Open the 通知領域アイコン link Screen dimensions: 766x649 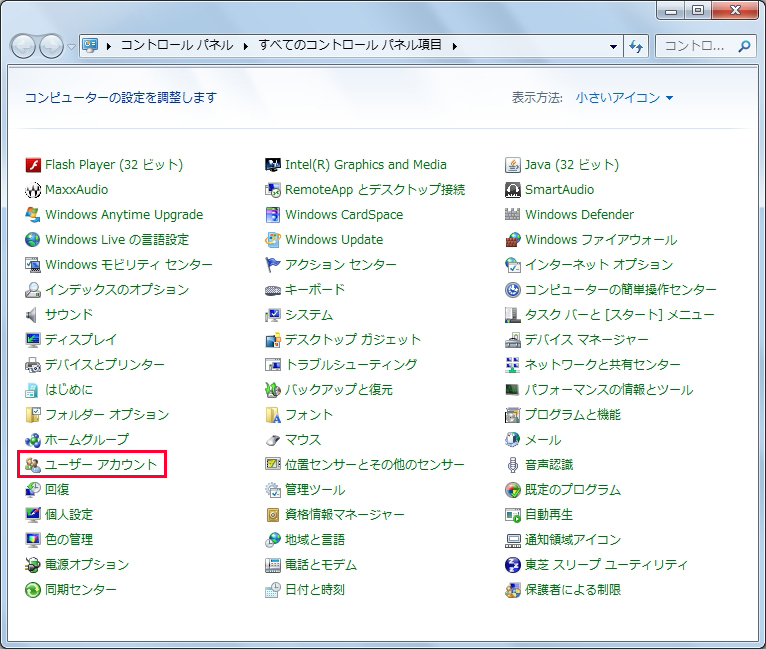[573, 540]
